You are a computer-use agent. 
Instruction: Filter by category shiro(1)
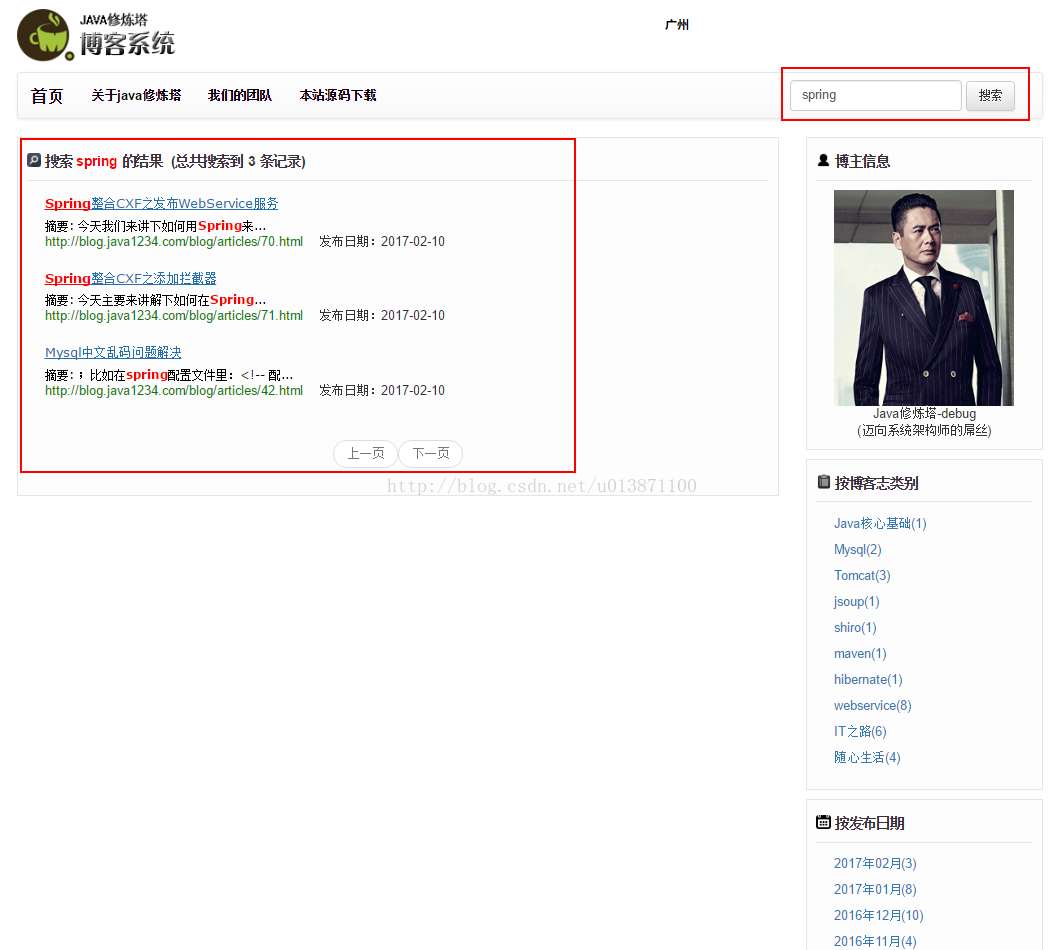tap(855, 627)
